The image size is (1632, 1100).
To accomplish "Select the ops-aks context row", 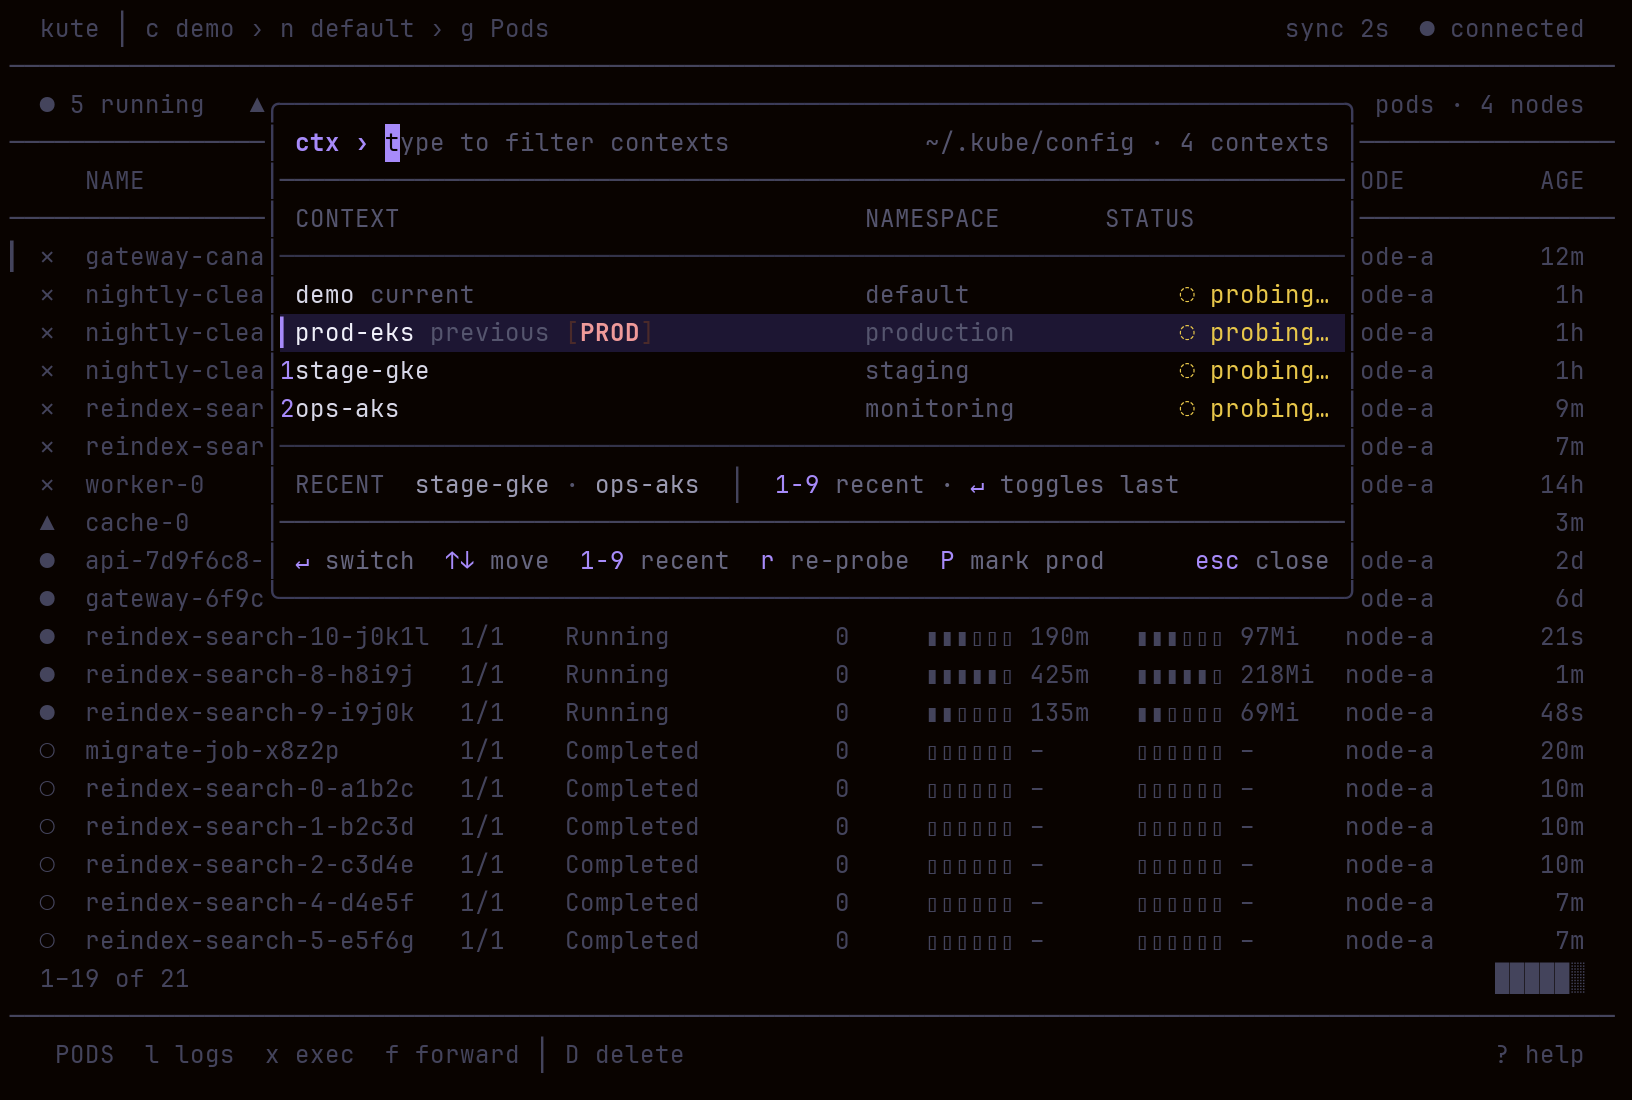I will click(812, 409).
